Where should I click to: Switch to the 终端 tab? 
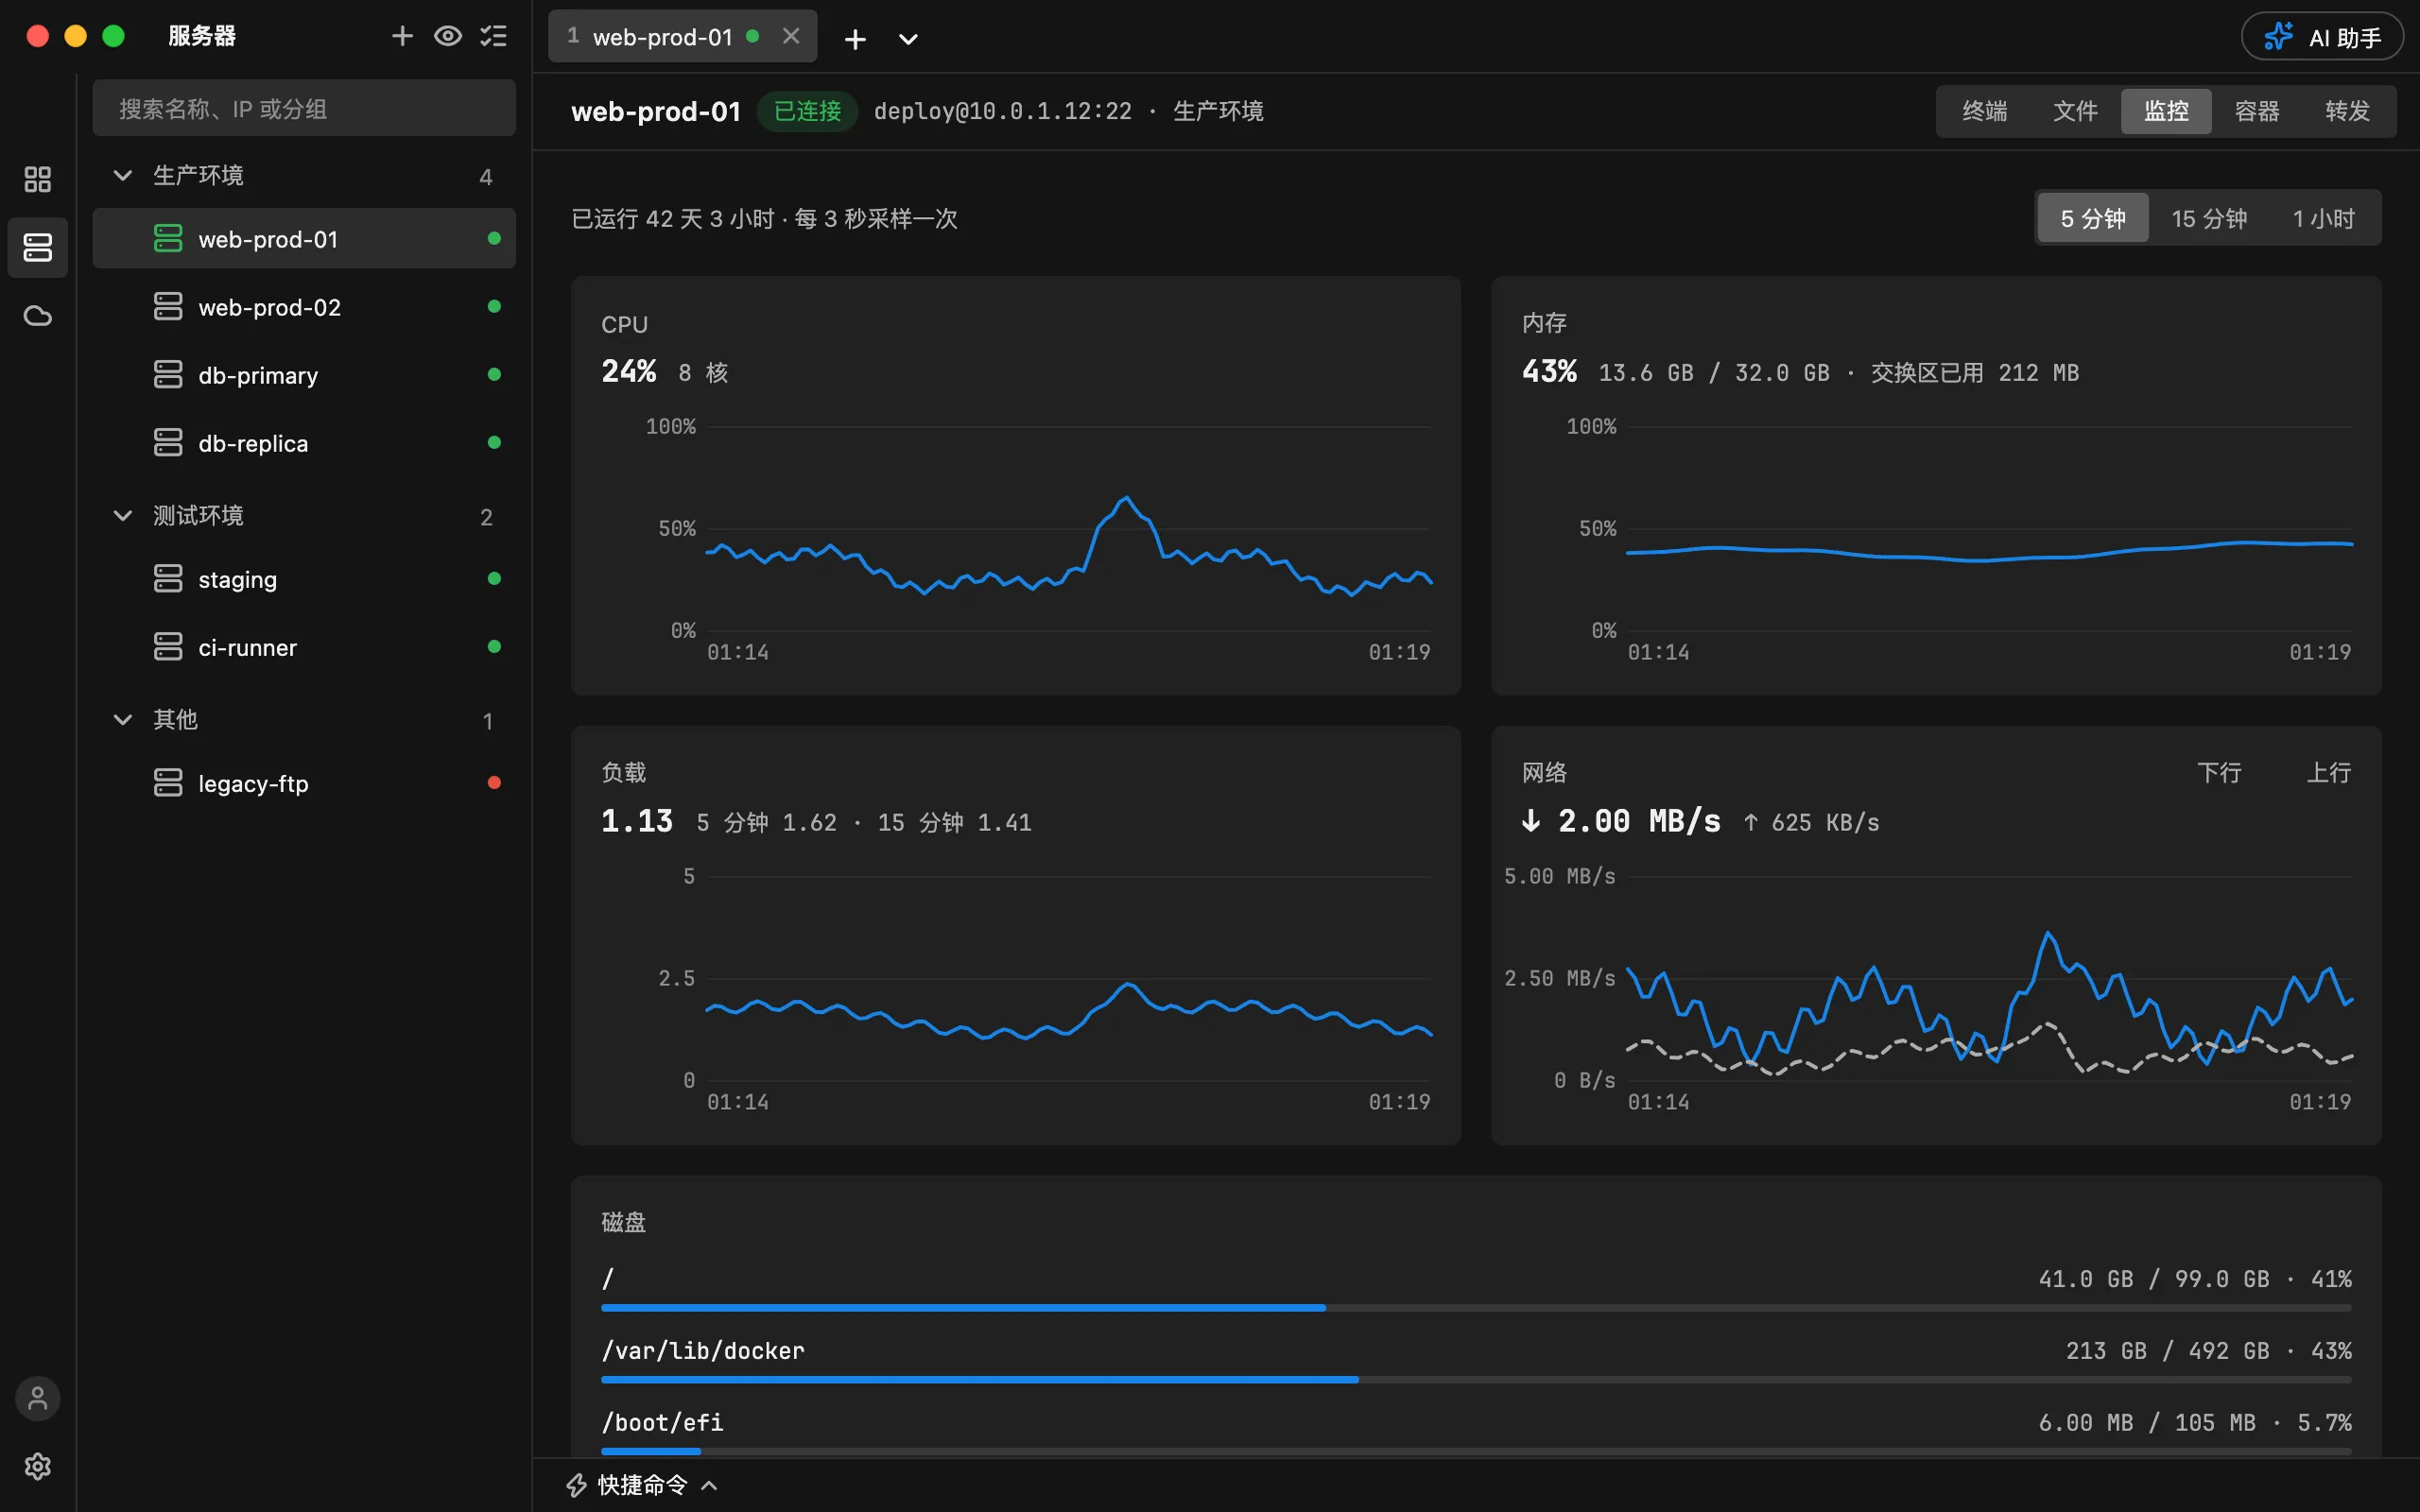1984,111
